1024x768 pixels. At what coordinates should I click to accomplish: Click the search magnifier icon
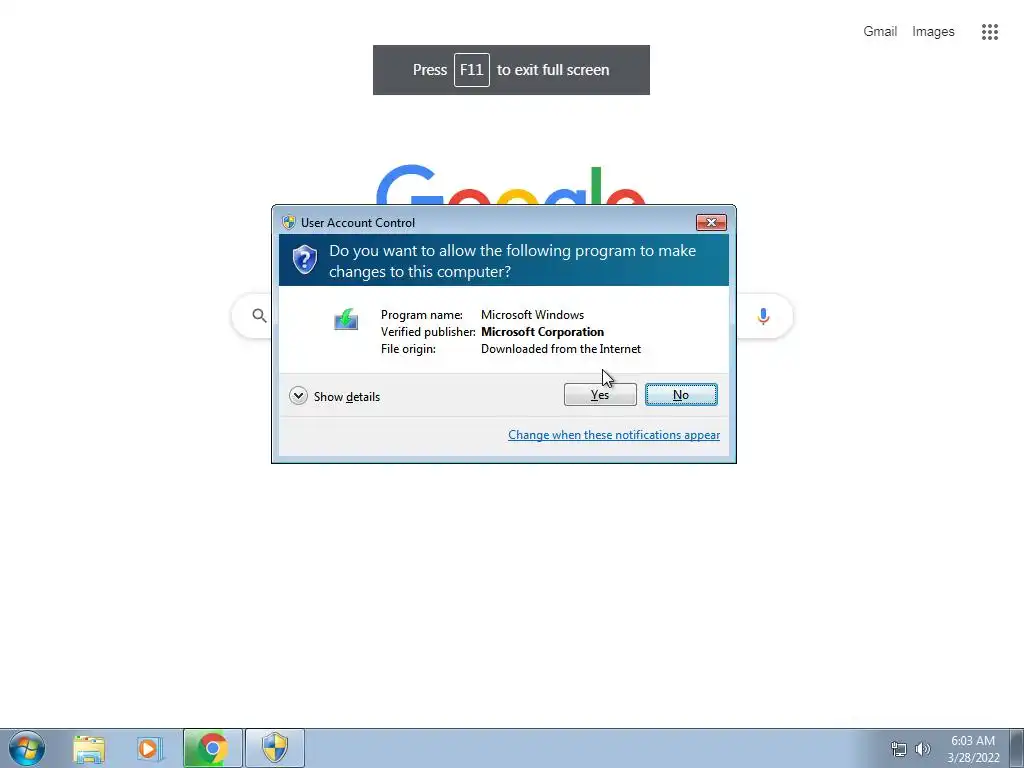(x=259, y=316)
